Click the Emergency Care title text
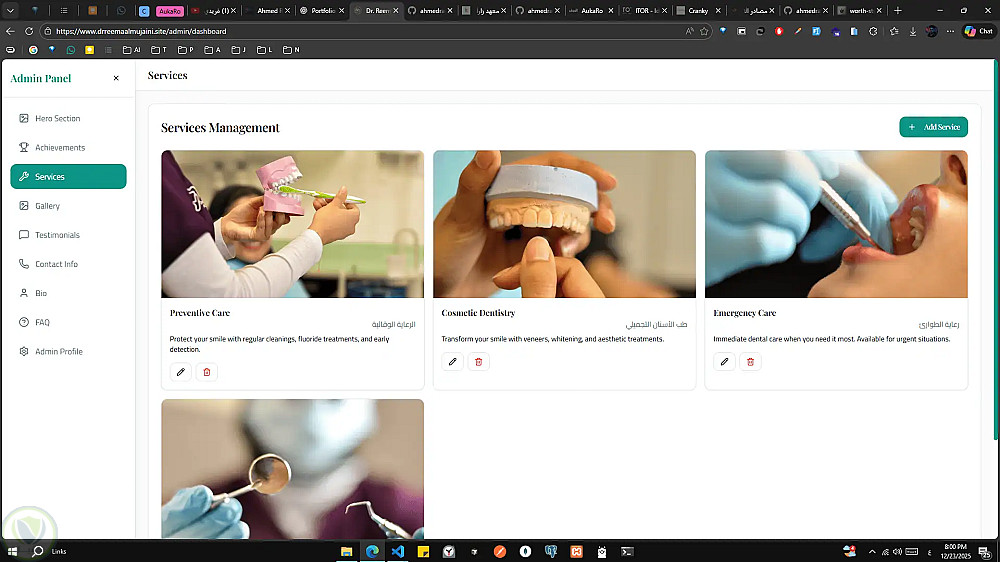1000x562 pixels. (x=744, y=313)
